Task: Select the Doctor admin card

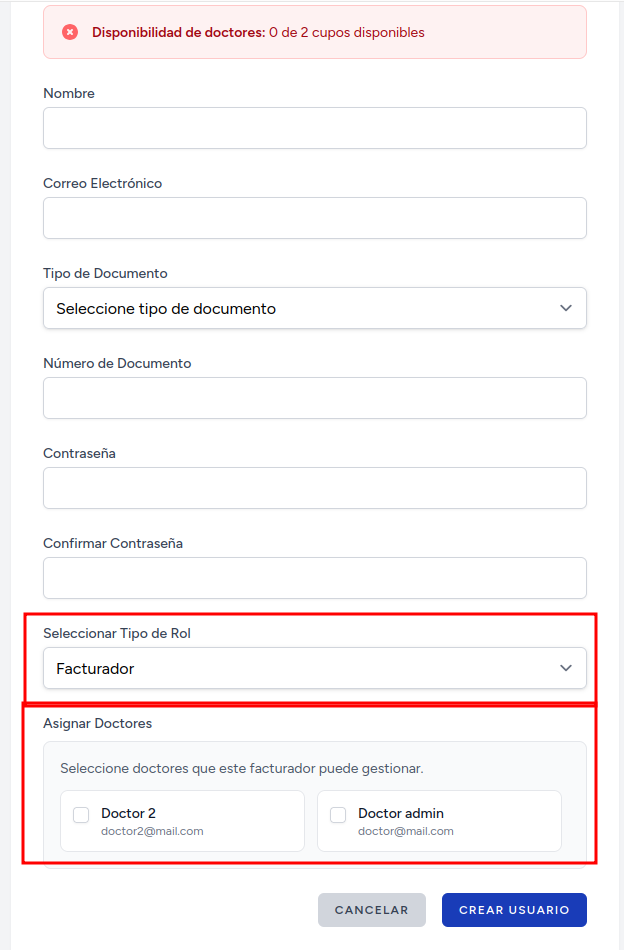Action: click(x=439, y=820)
